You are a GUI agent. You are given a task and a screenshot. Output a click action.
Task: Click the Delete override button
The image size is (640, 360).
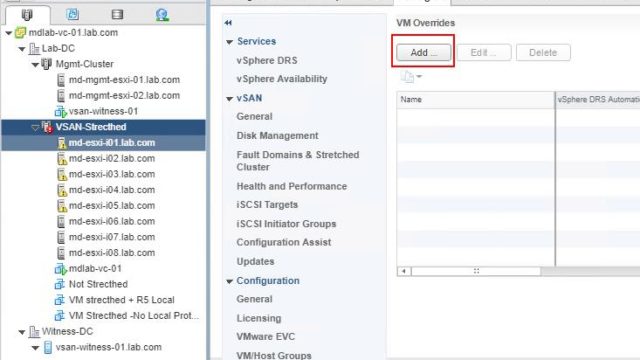click(x=543, y=52)
